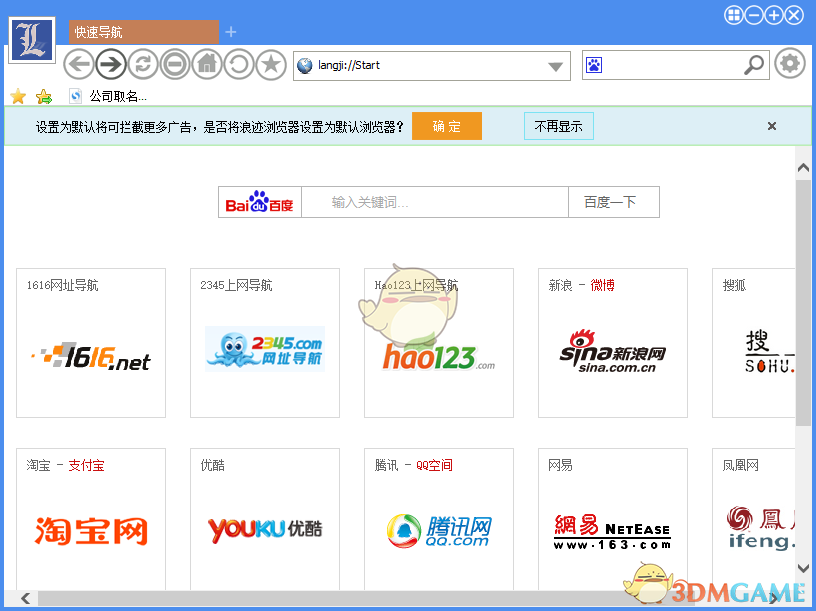This screenshot has height=611, width=816.
Task: Open favorites with the star icon
Action: point(270,64)
